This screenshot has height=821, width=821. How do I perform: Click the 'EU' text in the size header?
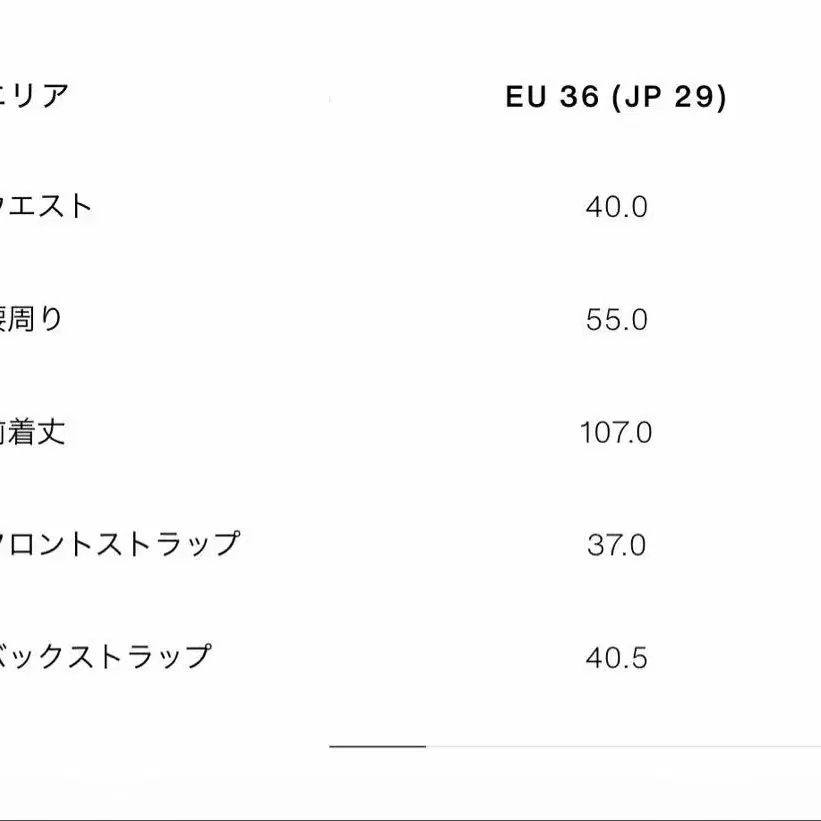[524, 97]
